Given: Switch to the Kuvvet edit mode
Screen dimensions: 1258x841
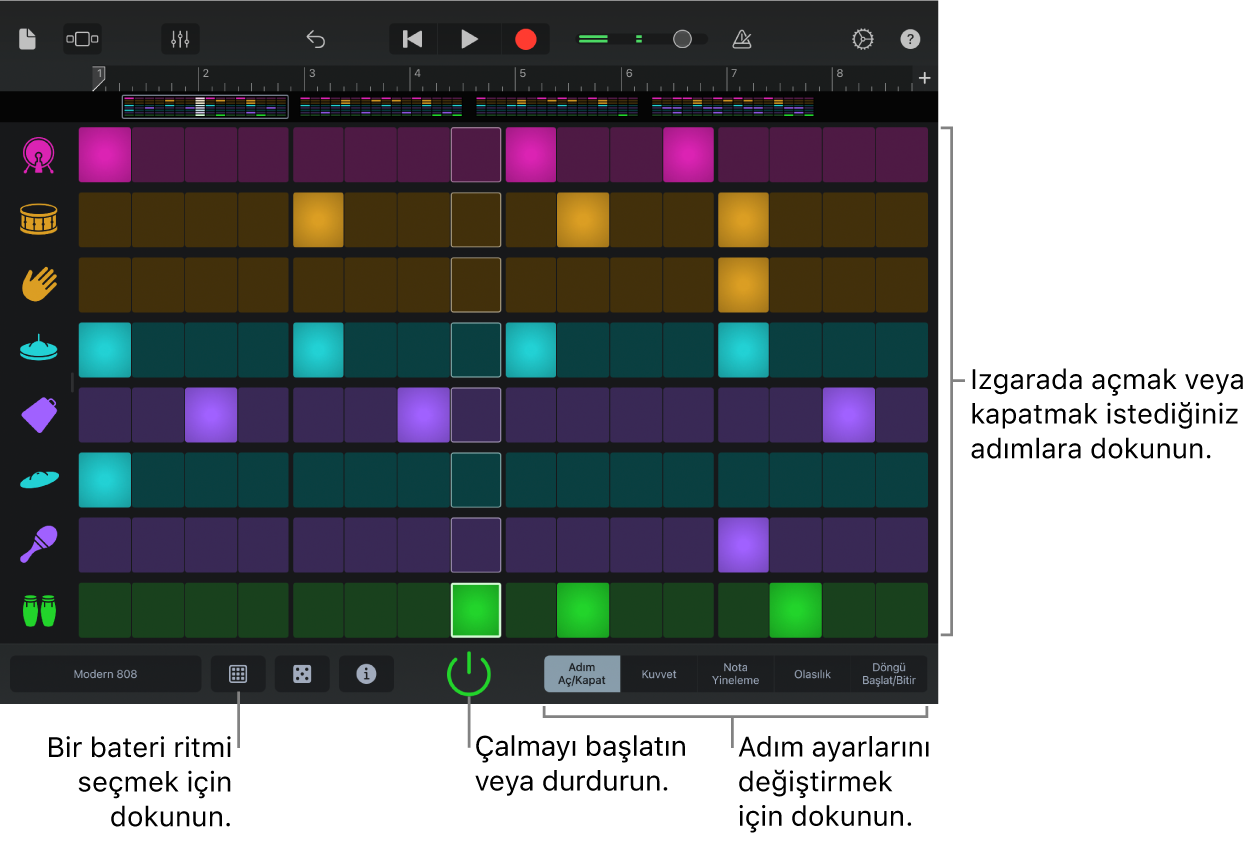Looking at the screenshot, I should coord(659,674).
